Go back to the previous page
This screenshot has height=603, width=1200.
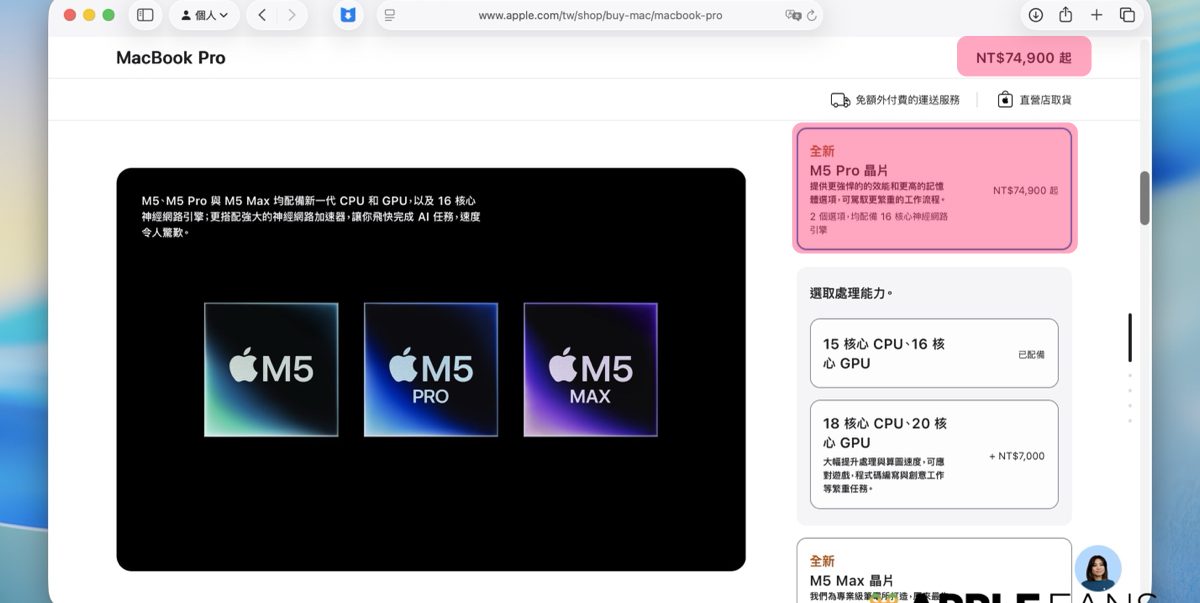pyautogui.click(x=262, y=15)
